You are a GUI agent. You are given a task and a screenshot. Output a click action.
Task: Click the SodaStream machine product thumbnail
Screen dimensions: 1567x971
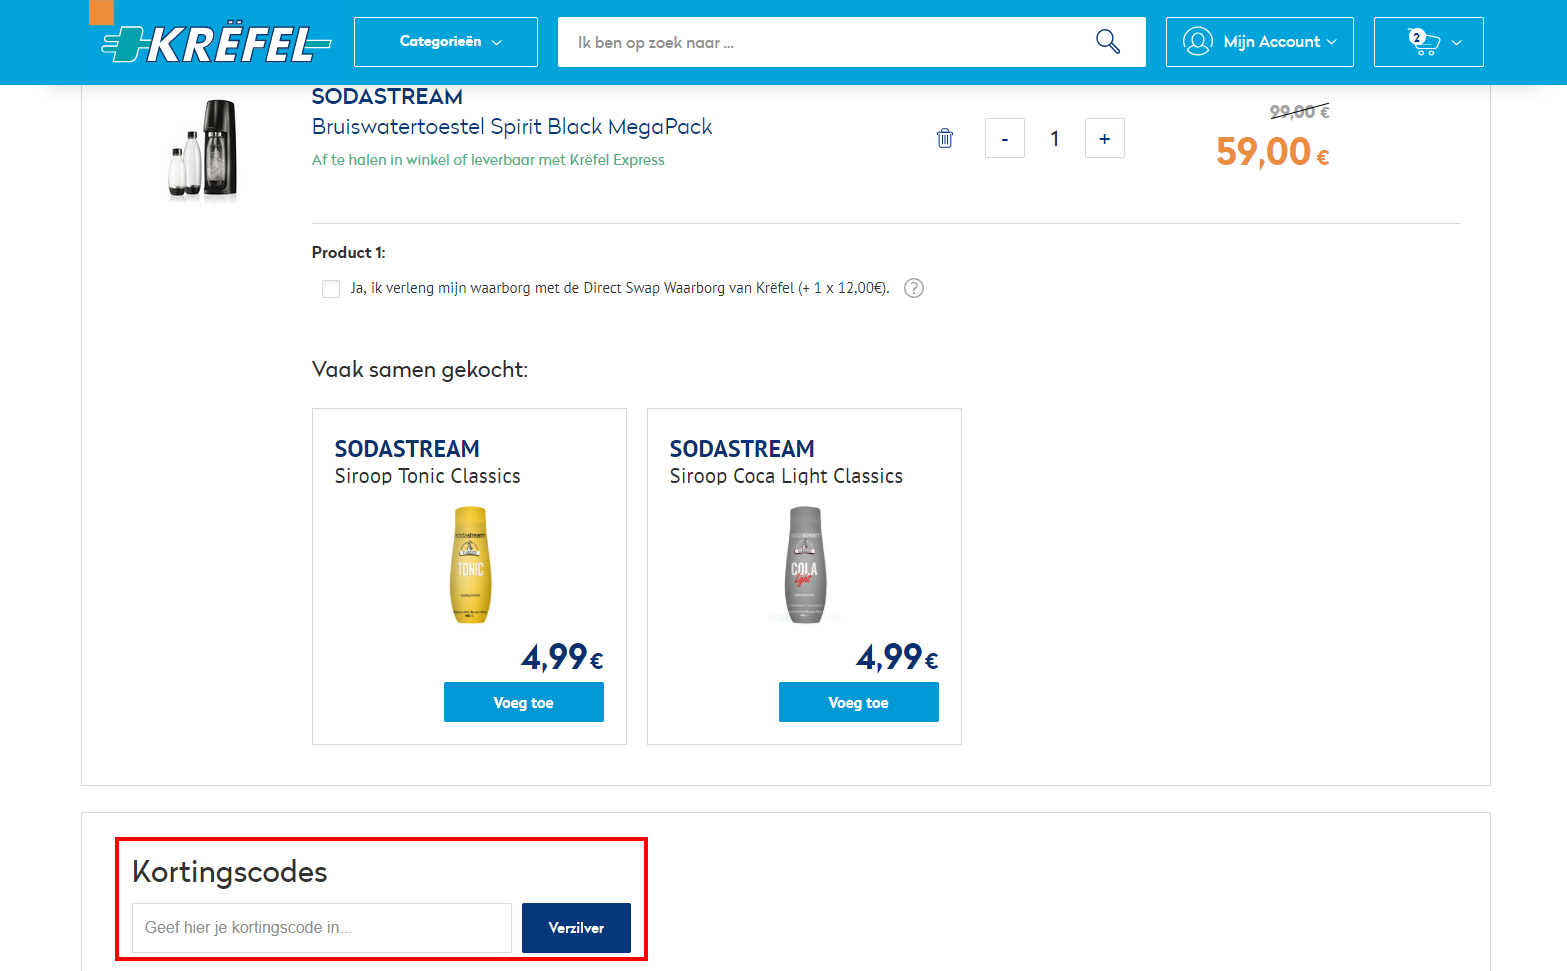204,150
